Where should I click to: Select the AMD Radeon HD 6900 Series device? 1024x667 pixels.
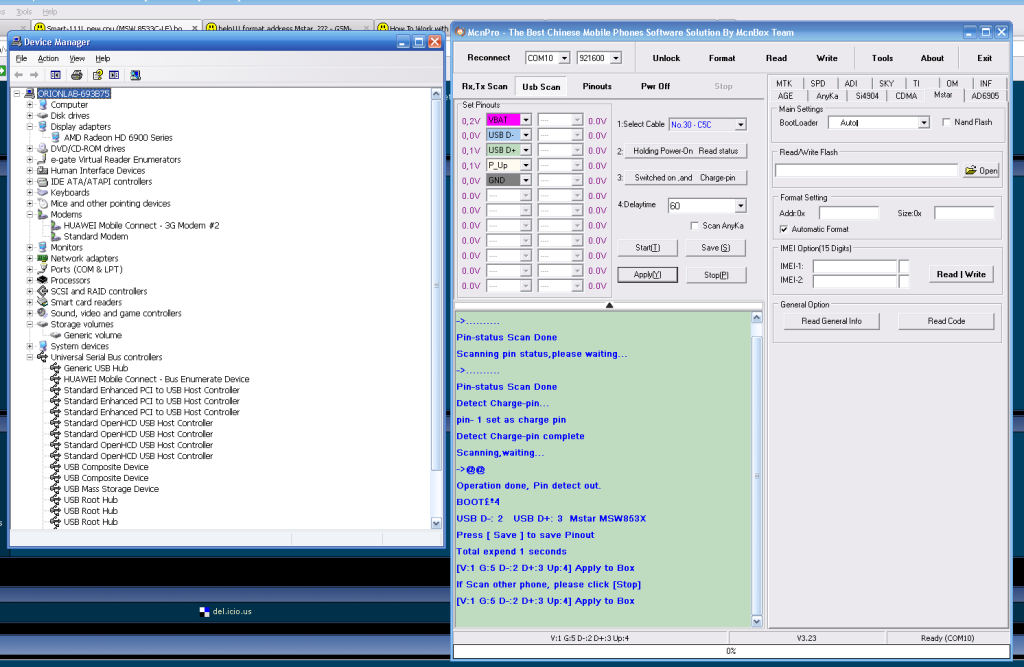click(x=118, y=138)
